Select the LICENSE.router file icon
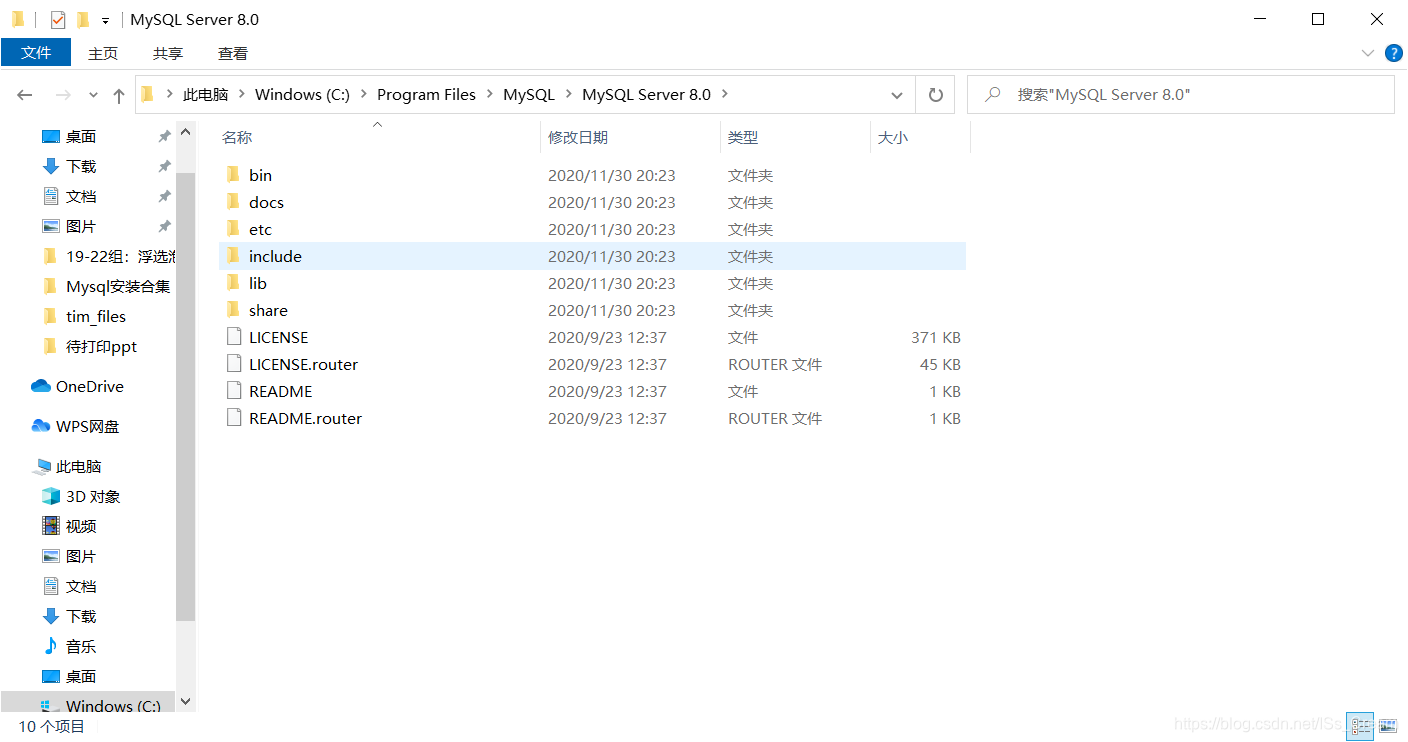 (233, 364)
